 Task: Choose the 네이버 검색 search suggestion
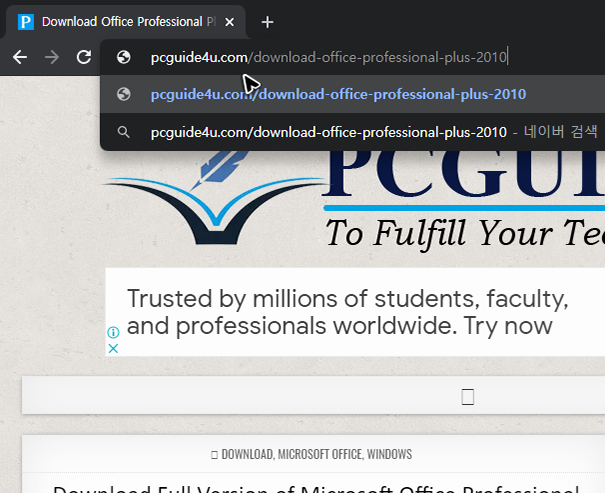pos(352,132)
